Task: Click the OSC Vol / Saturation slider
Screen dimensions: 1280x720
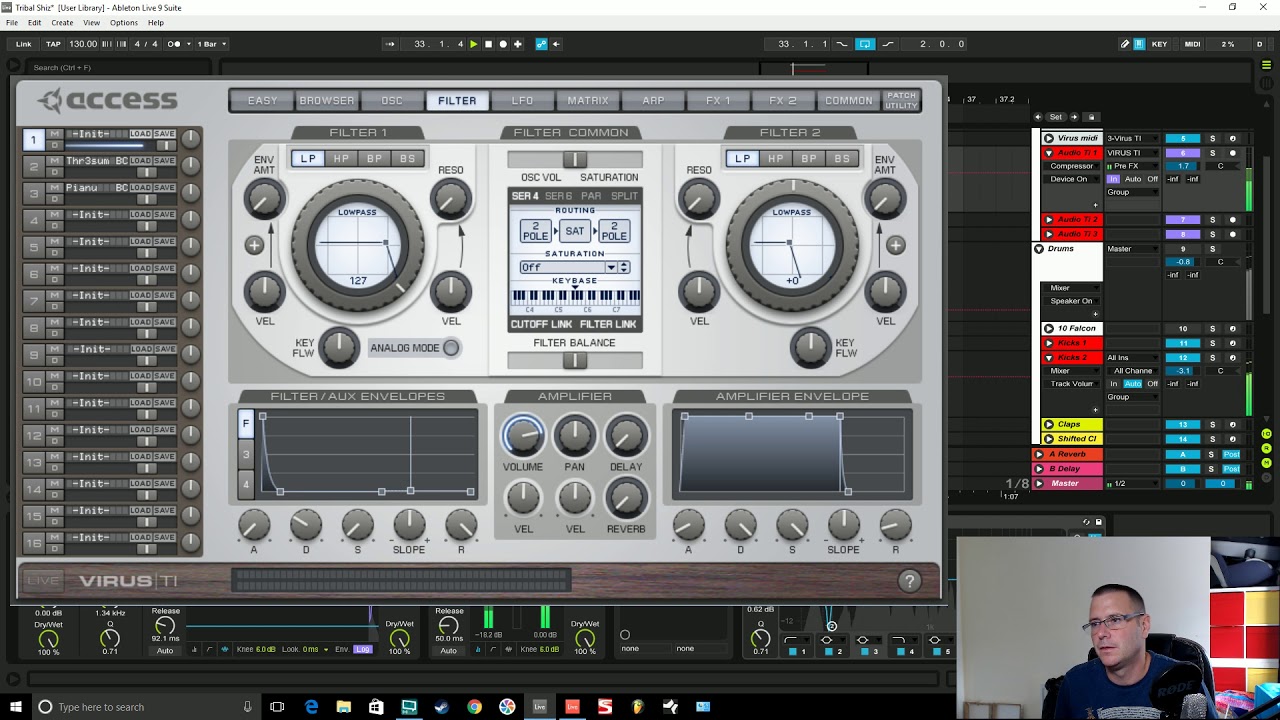Action: [x=574, y=160]
